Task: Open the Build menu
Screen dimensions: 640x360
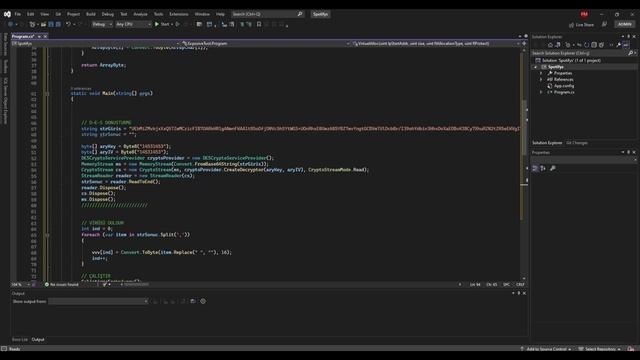Action: (x=91, y=14)
